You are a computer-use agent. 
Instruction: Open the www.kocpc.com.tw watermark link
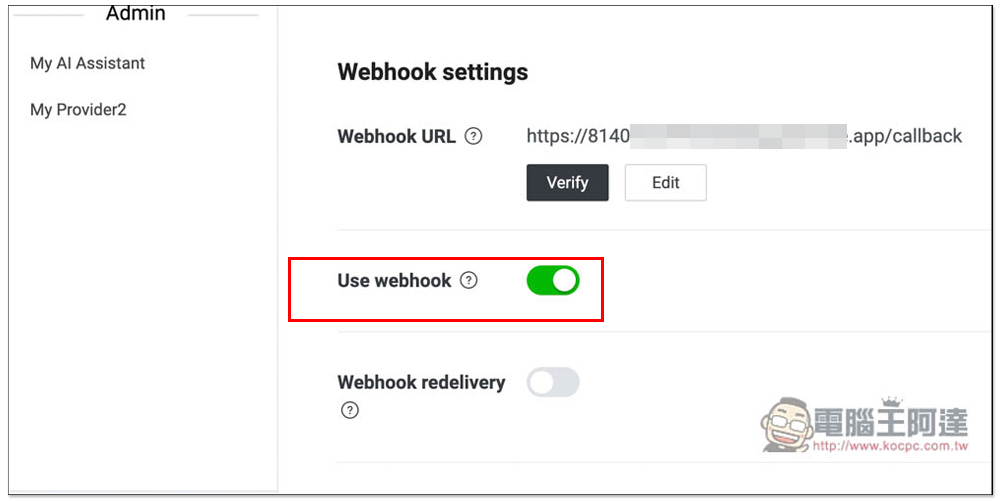(890, 446)
